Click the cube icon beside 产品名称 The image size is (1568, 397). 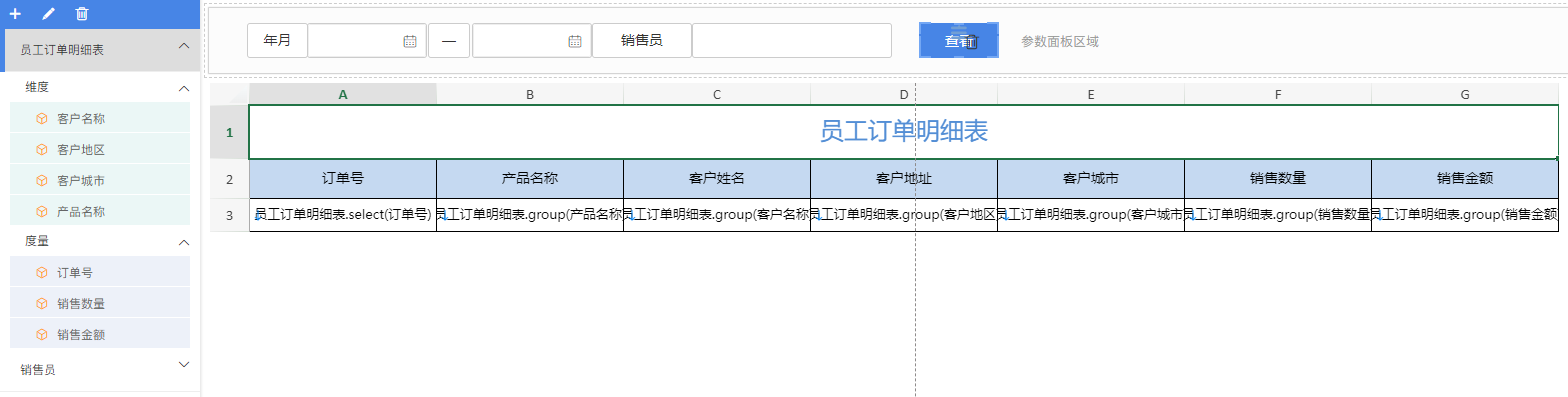(42, 211)
